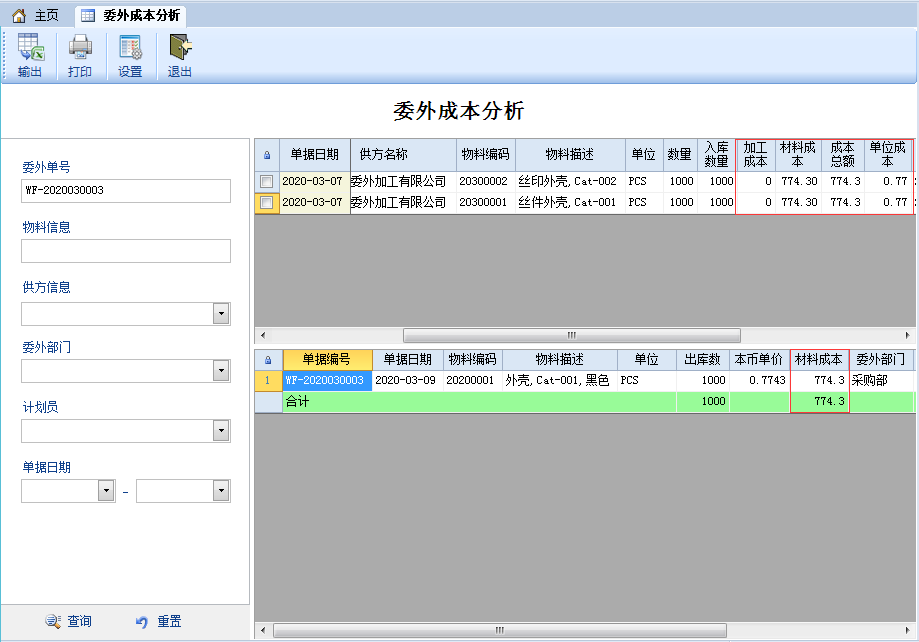Click the 查询 button
Screen dimensions: 919x642
pos(69,621)
